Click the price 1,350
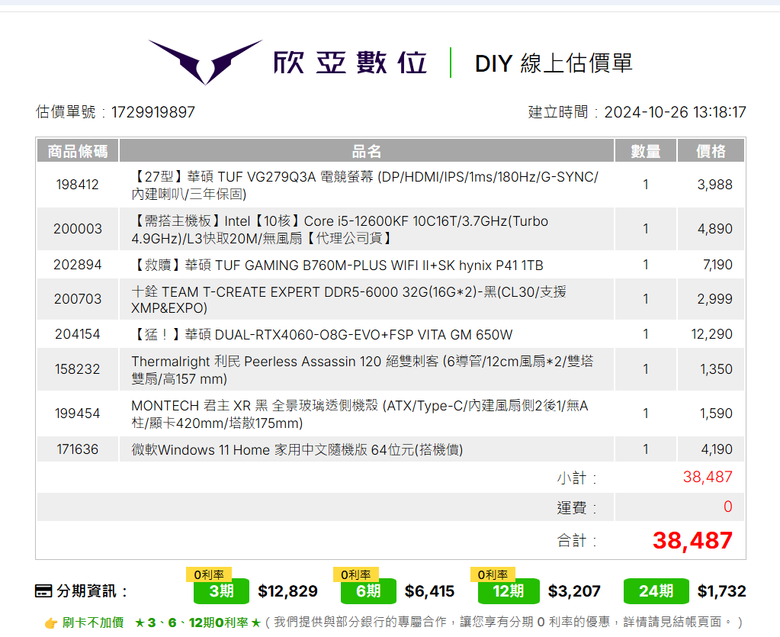This screenshot has width=780, height=637. pyautogui.click(x=716, y=369)
